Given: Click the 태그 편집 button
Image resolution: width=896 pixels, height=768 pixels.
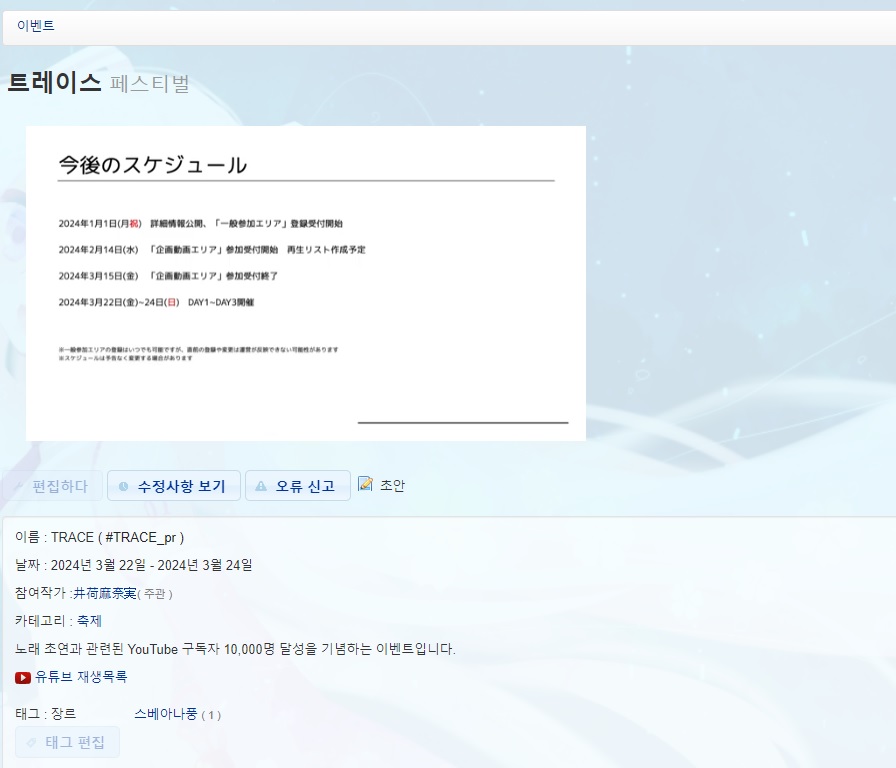Looking at the screenshot, I should pos(67,742).
